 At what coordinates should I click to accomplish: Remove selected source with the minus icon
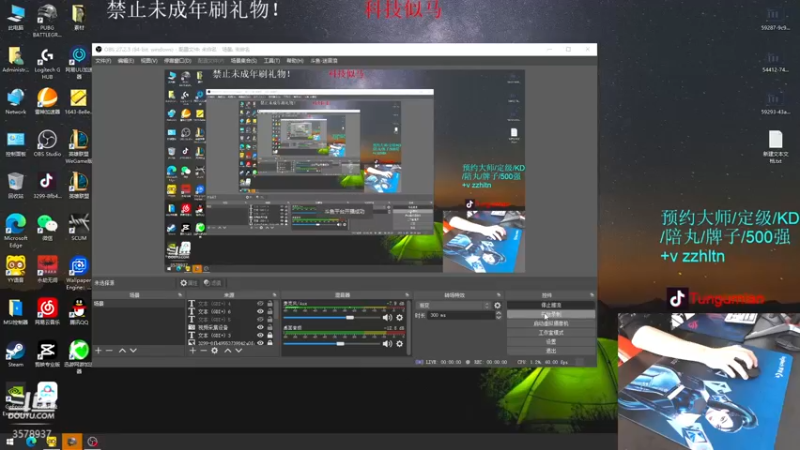click(203, 351)
